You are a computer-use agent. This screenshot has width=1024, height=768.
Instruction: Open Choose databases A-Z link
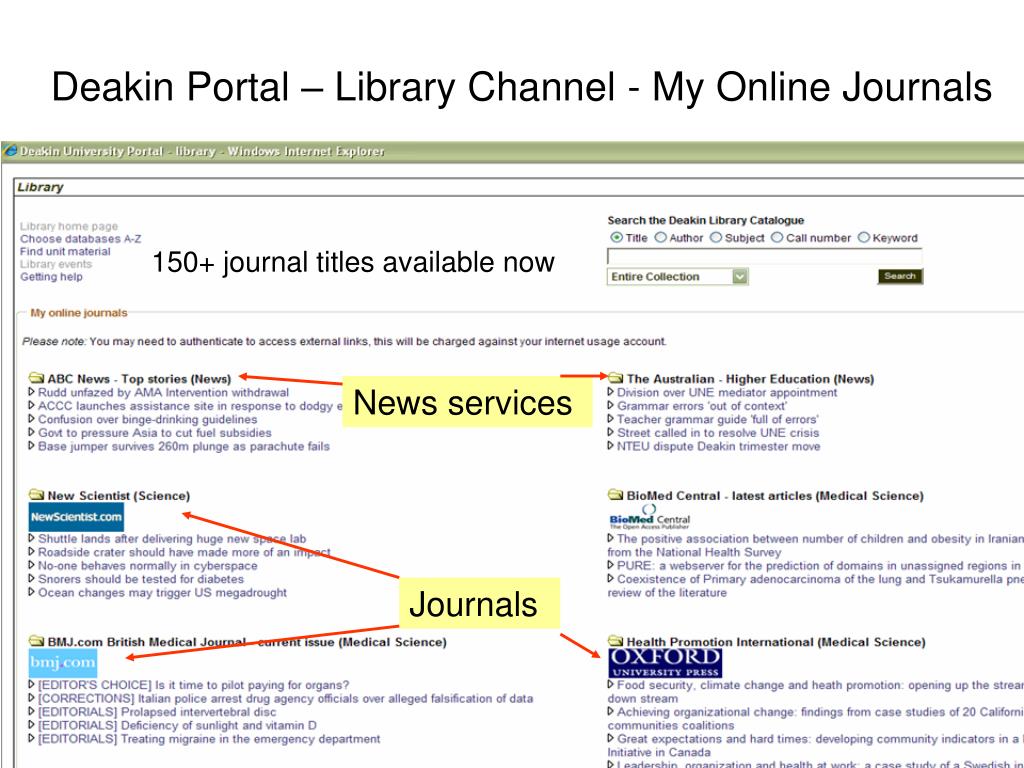click(80, 239)
